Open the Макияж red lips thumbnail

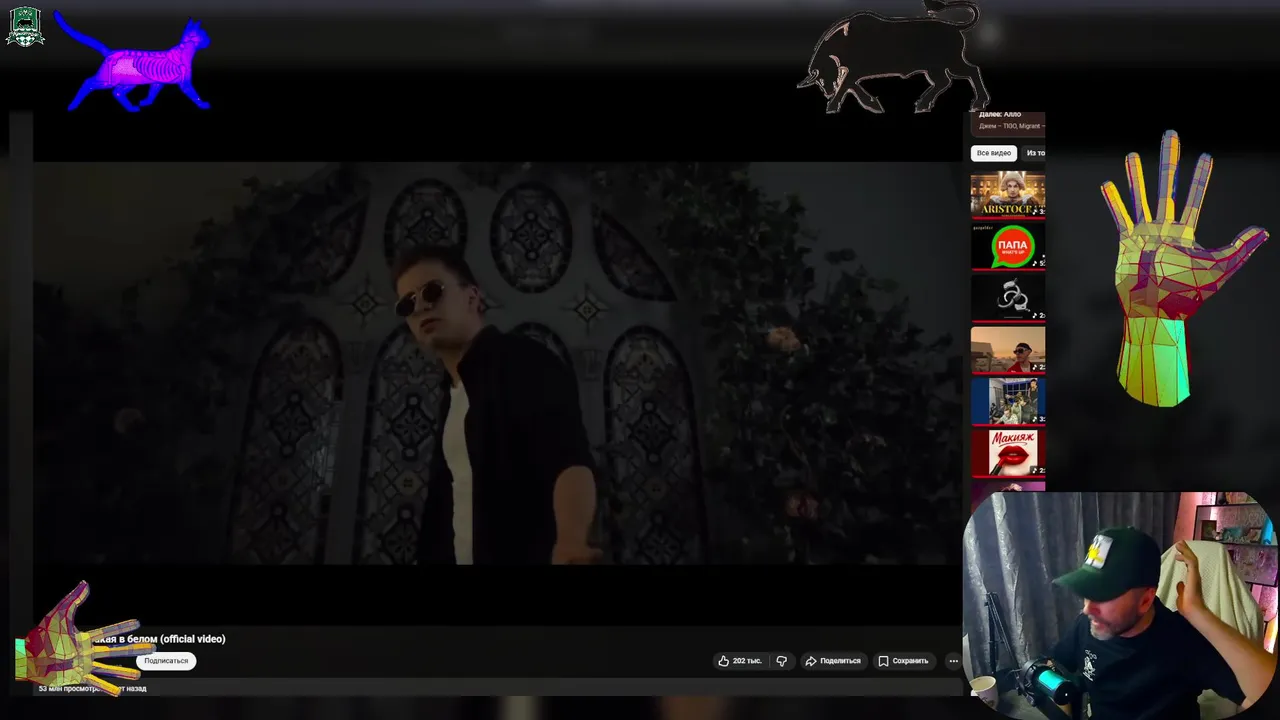[x=1008, y=453]
